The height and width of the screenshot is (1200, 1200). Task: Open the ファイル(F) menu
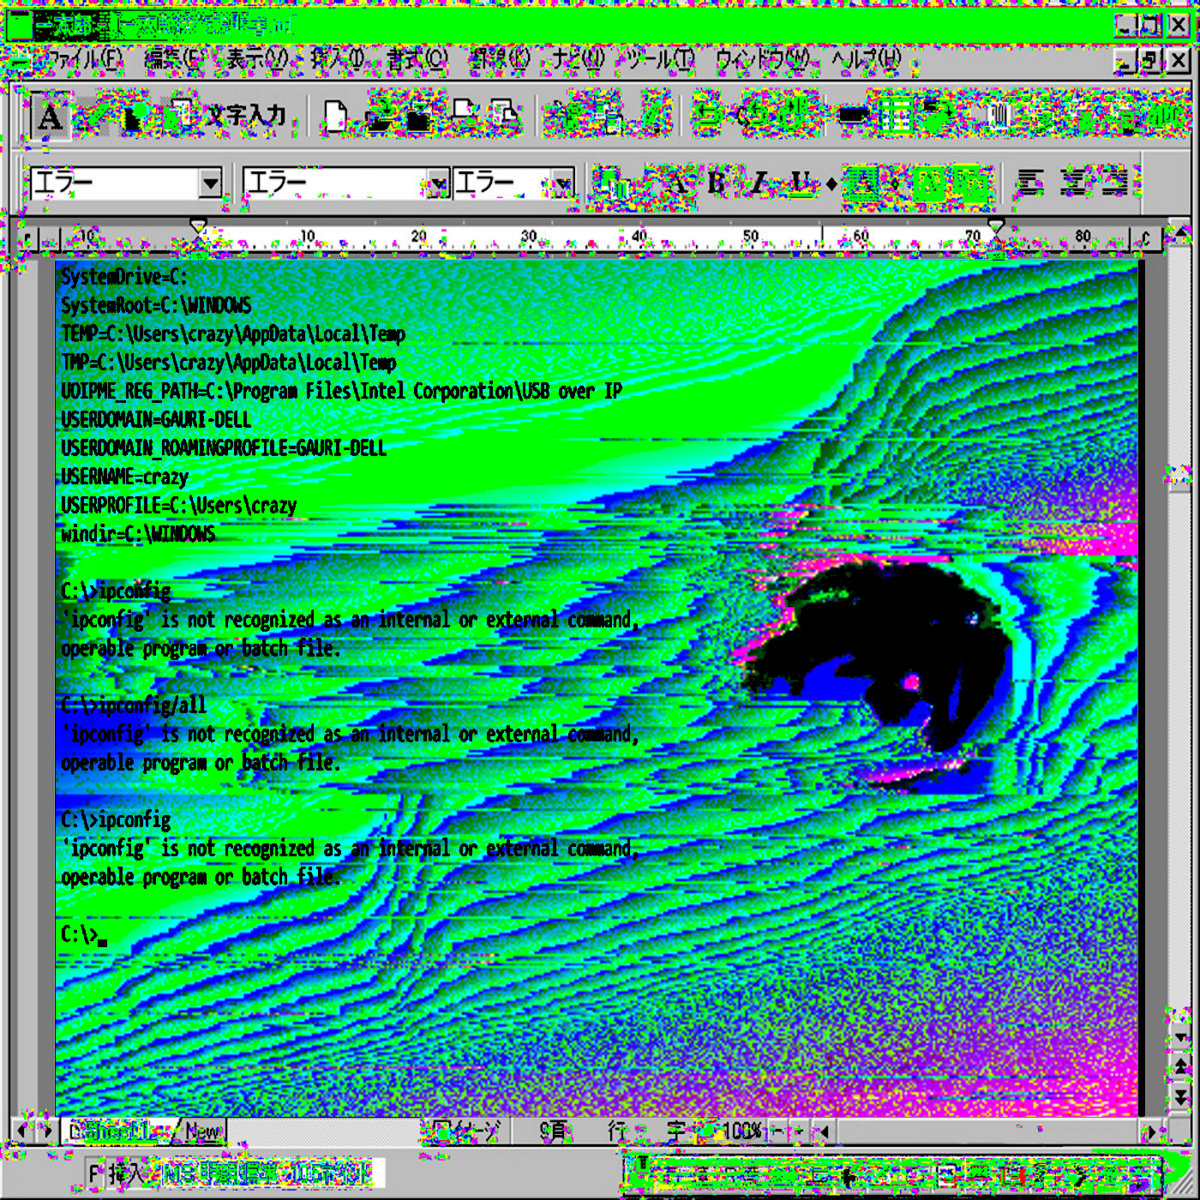(82, 60)
